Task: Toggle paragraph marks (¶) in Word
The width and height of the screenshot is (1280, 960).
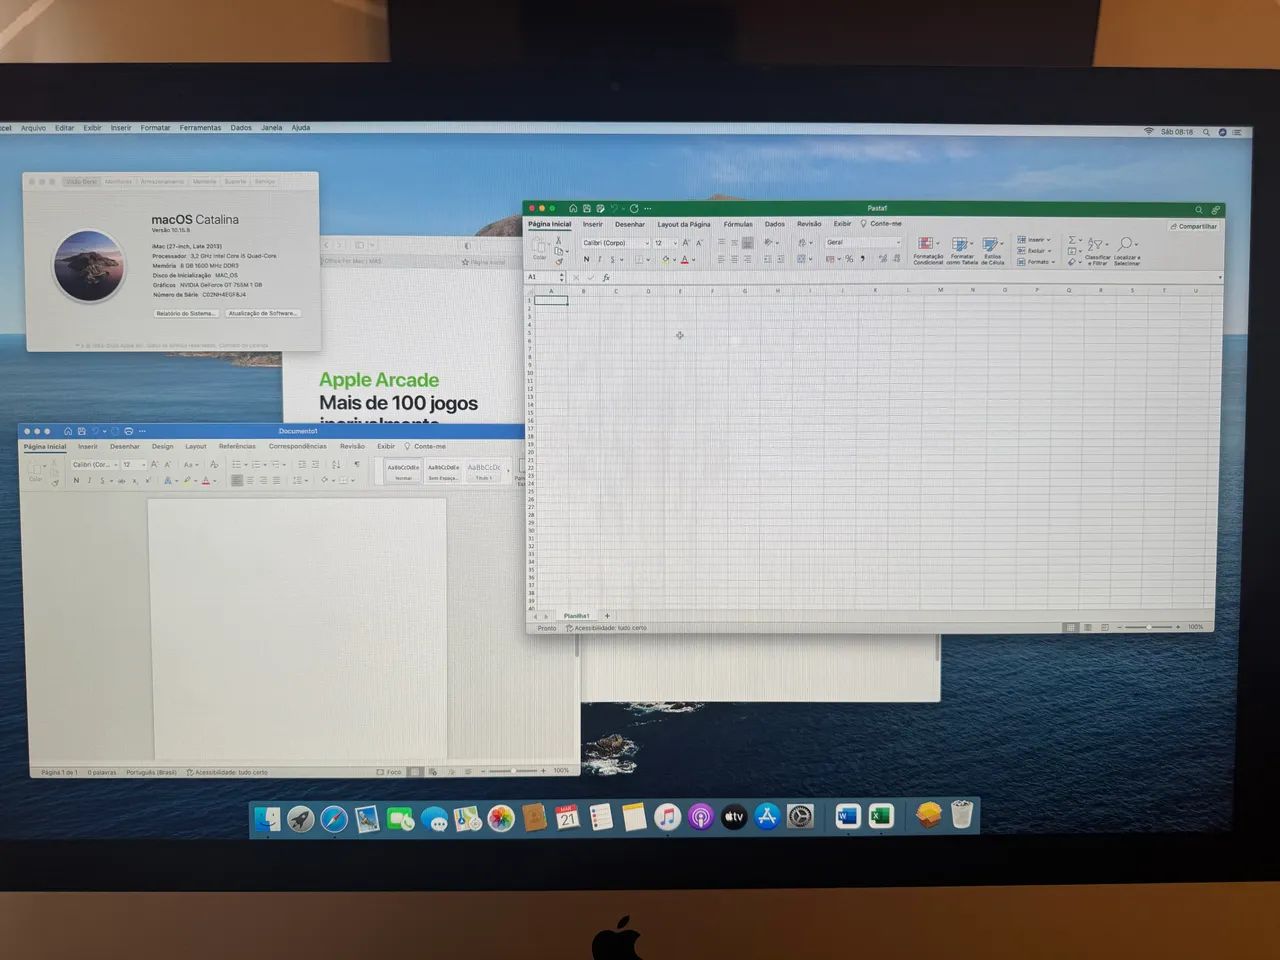Action: tap(356, 464)
